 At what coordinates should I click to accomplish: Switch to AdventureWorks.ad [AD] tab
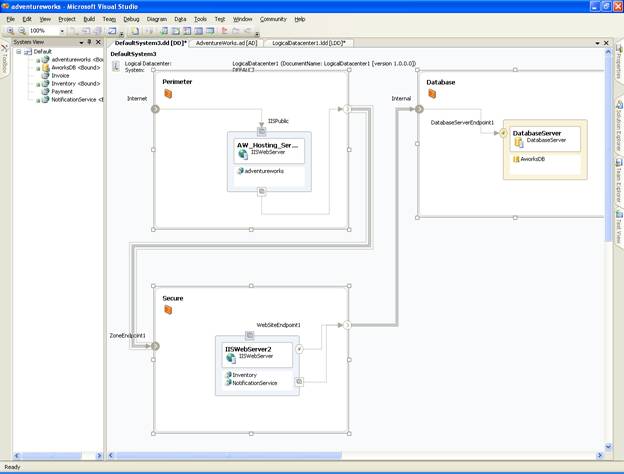click(x=226, y=43)
